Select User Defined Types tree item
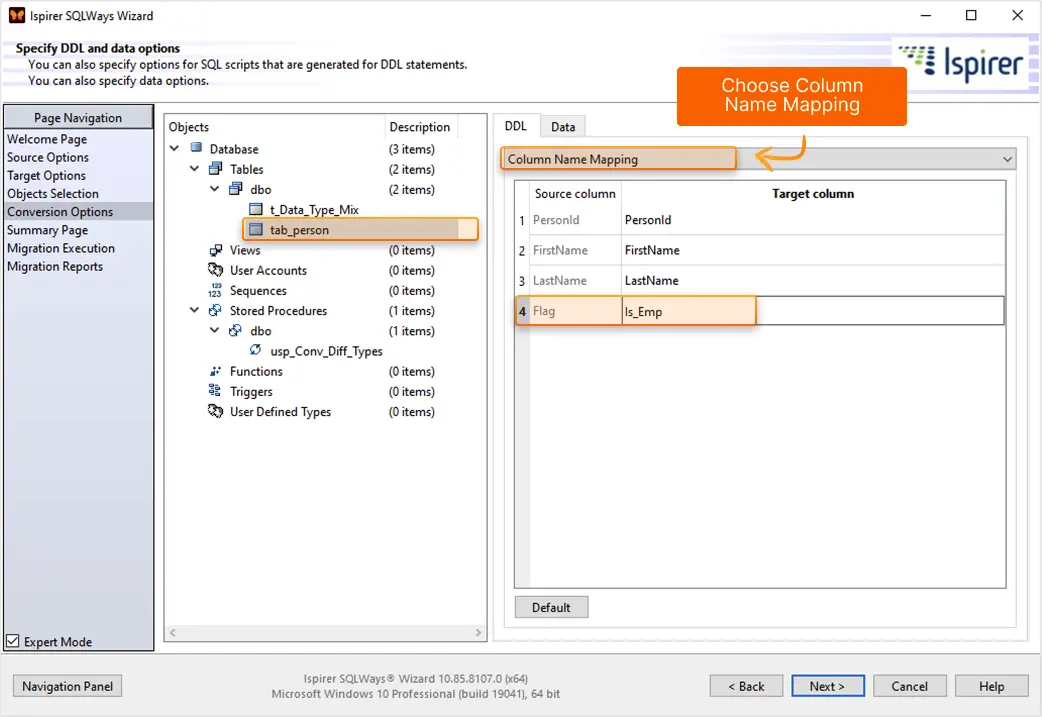 (x=280, y=411)
